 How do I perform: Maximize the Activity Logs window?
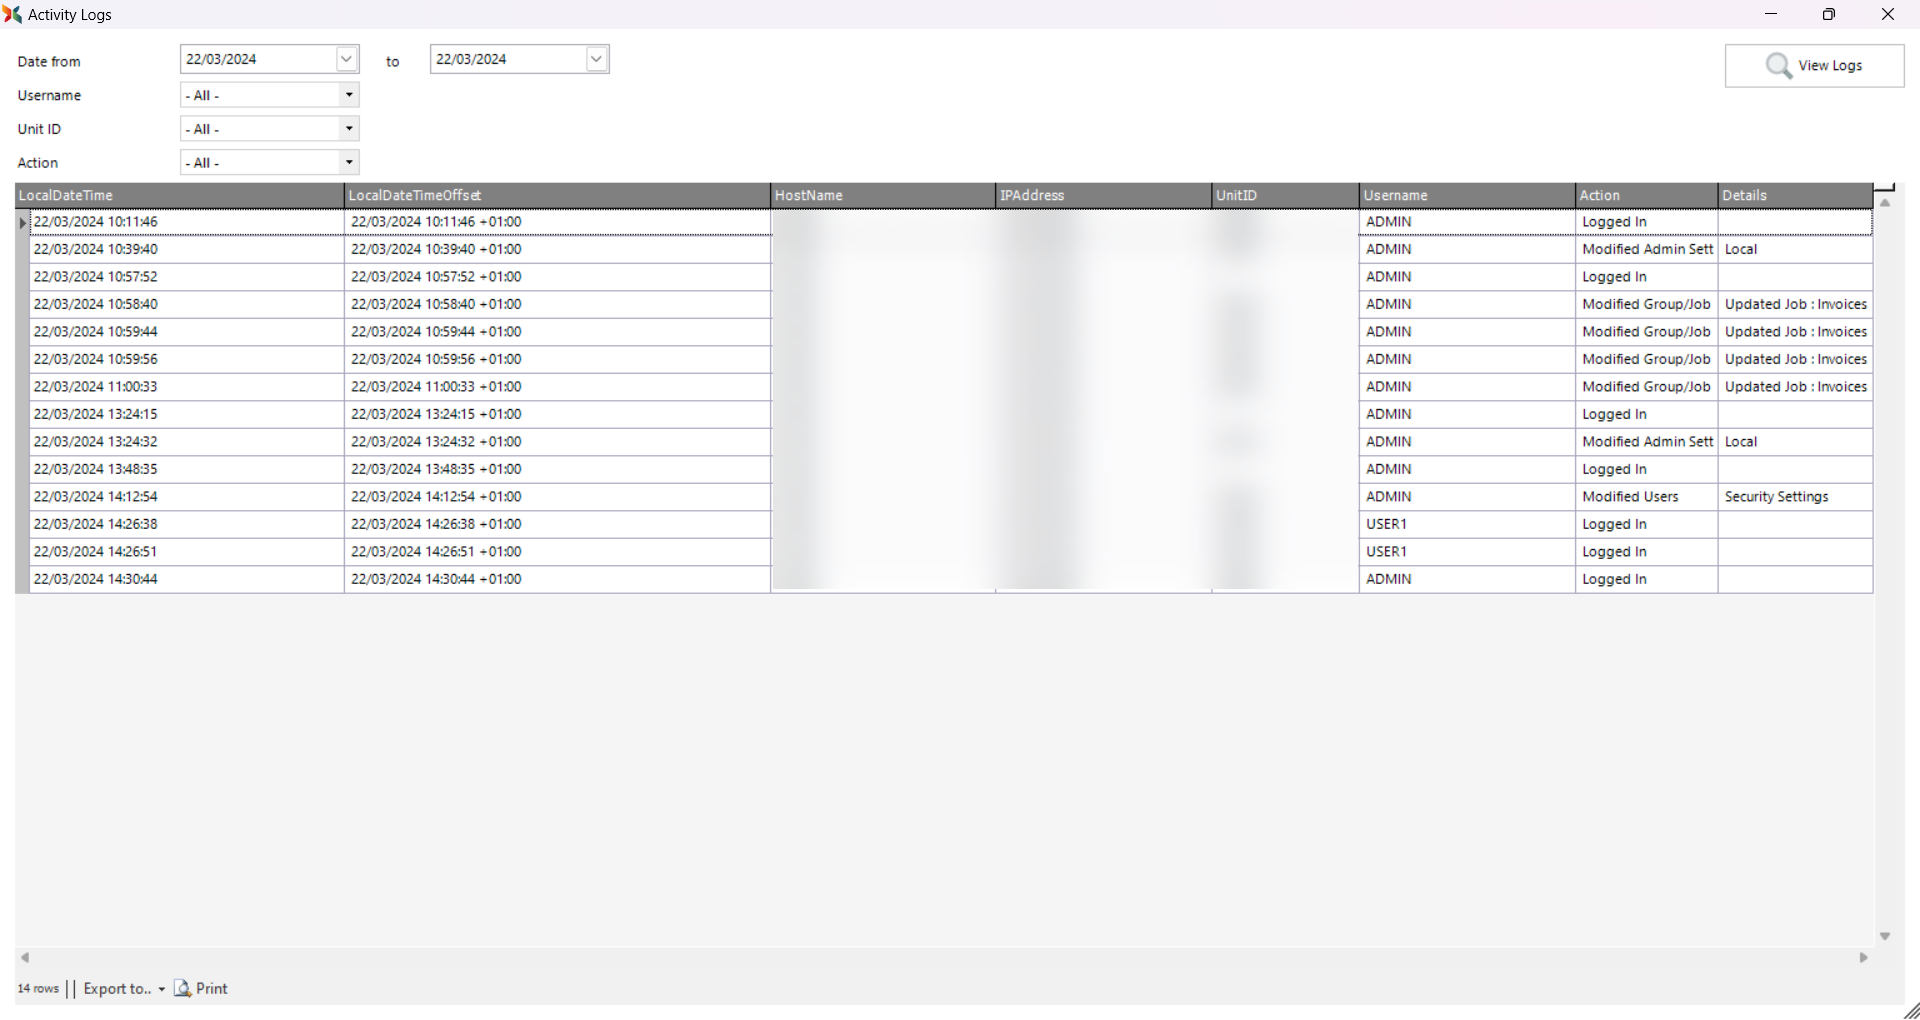(x=1829, y=15)
